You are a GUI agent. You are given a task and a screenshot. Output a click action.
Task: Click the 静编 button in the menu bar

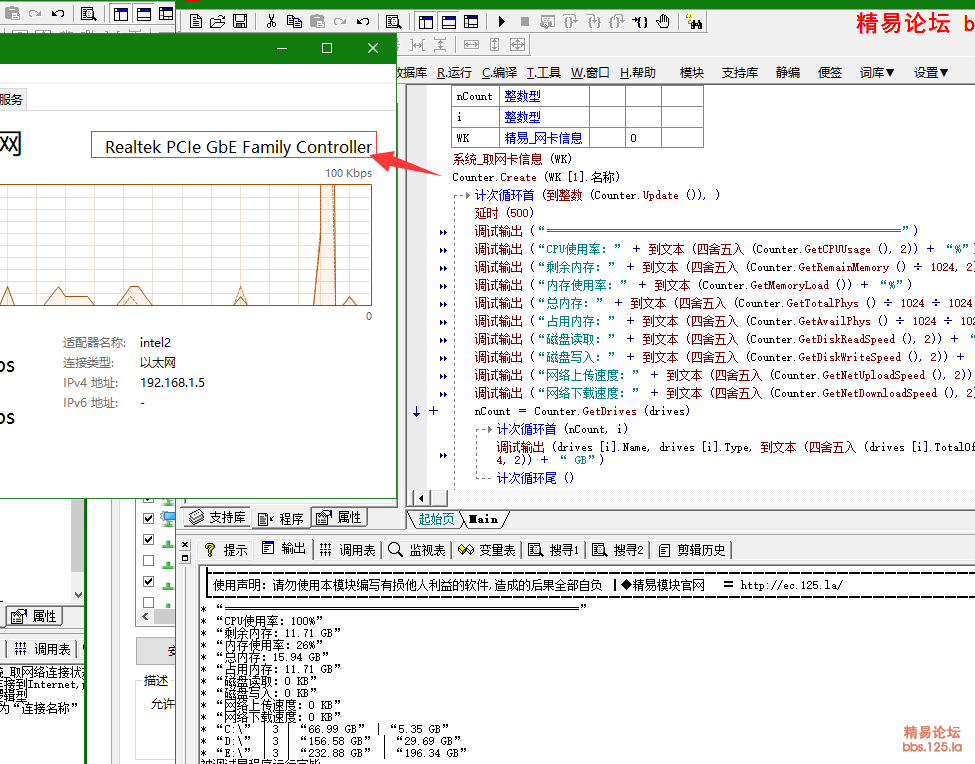[x=787, y=72]
